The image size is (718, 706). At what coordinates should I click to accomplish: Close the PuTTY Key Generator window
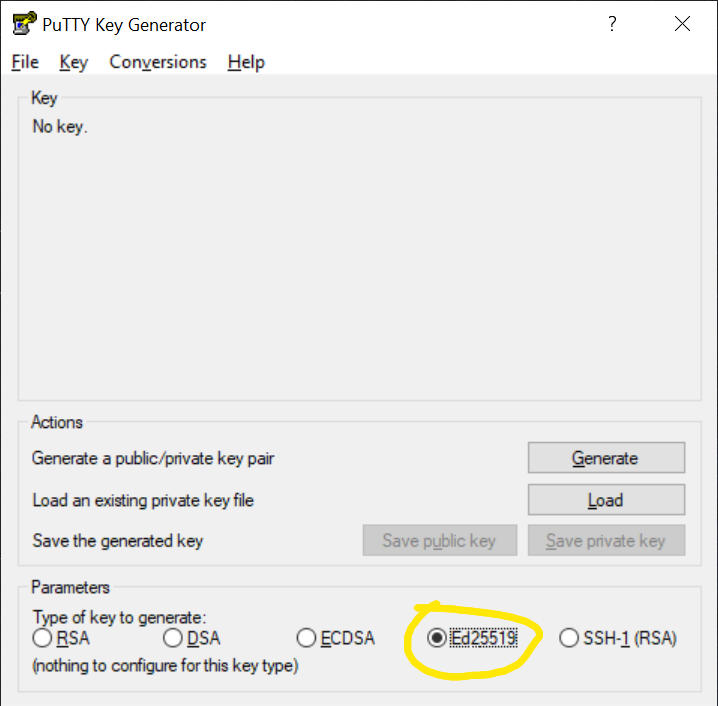(683, 25)
